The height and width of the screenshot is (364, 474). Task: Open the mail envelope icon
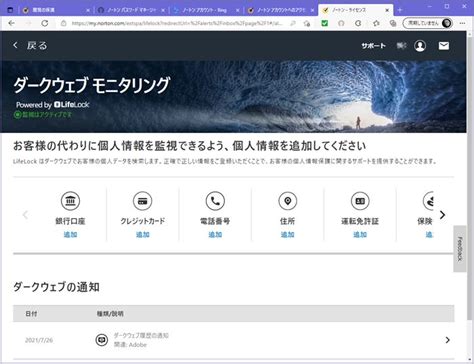click(444, 46)
